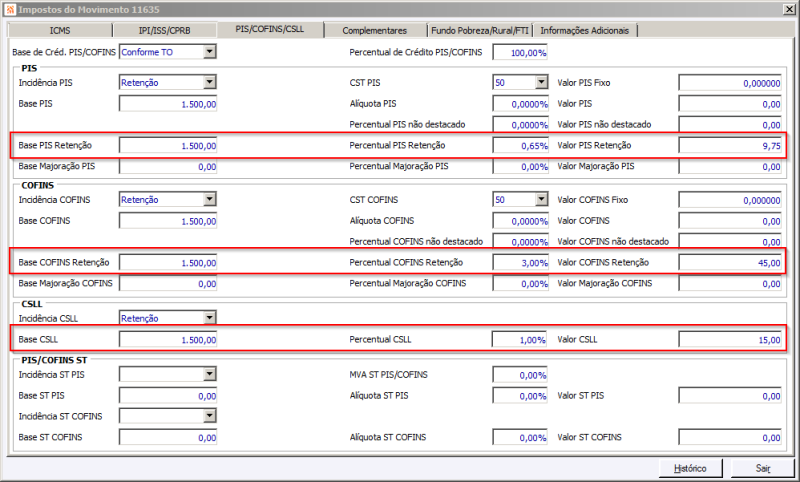Close the Impostos do Movimento window

pyautogui.click(x=788, y=9)
